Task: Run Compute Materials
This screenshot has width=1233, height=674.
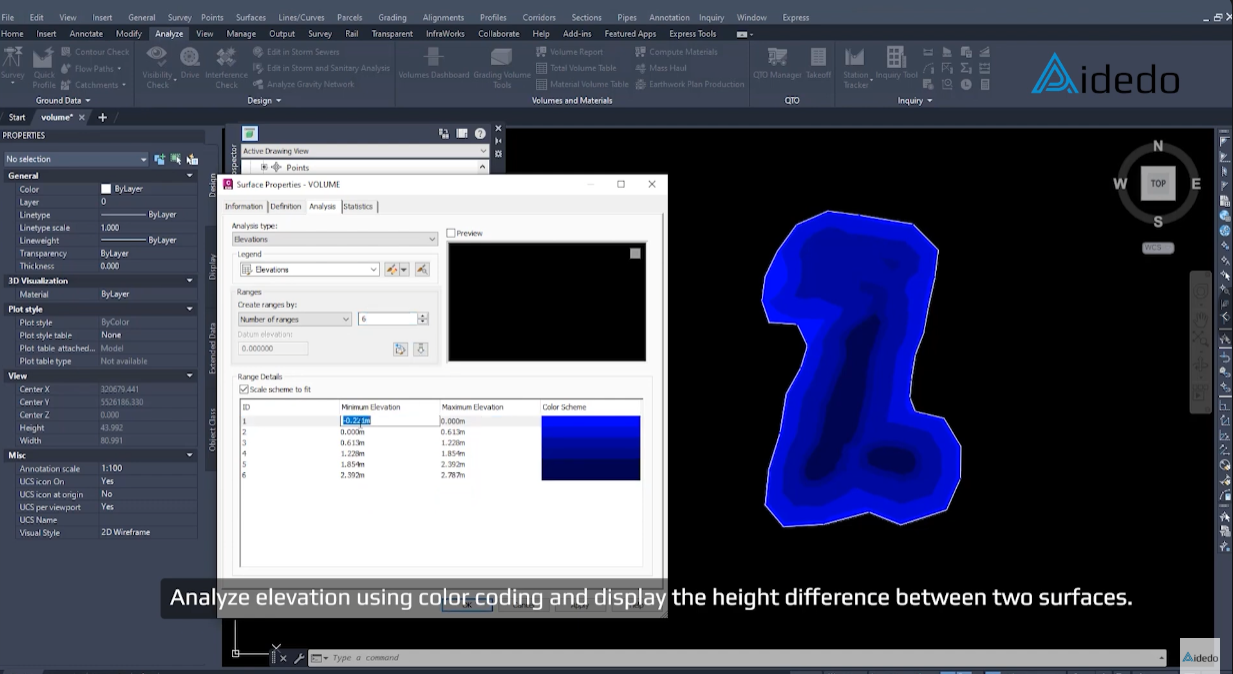Action: (676, 52)
